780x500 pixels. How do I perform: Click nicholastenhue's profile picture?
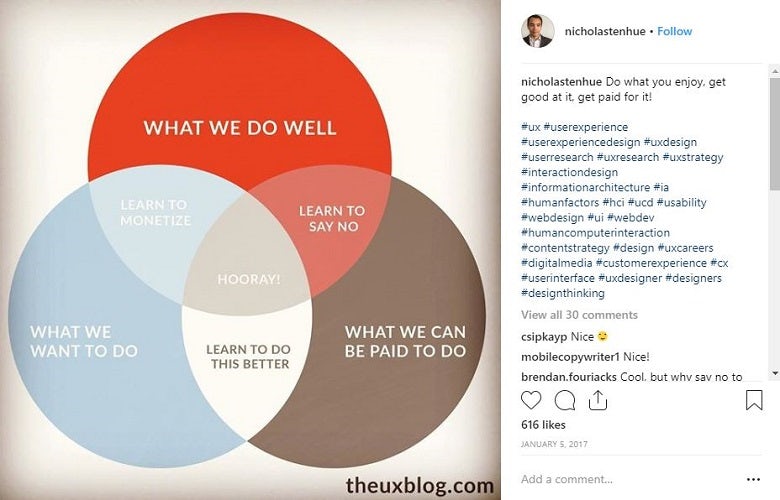click(537, 31)
